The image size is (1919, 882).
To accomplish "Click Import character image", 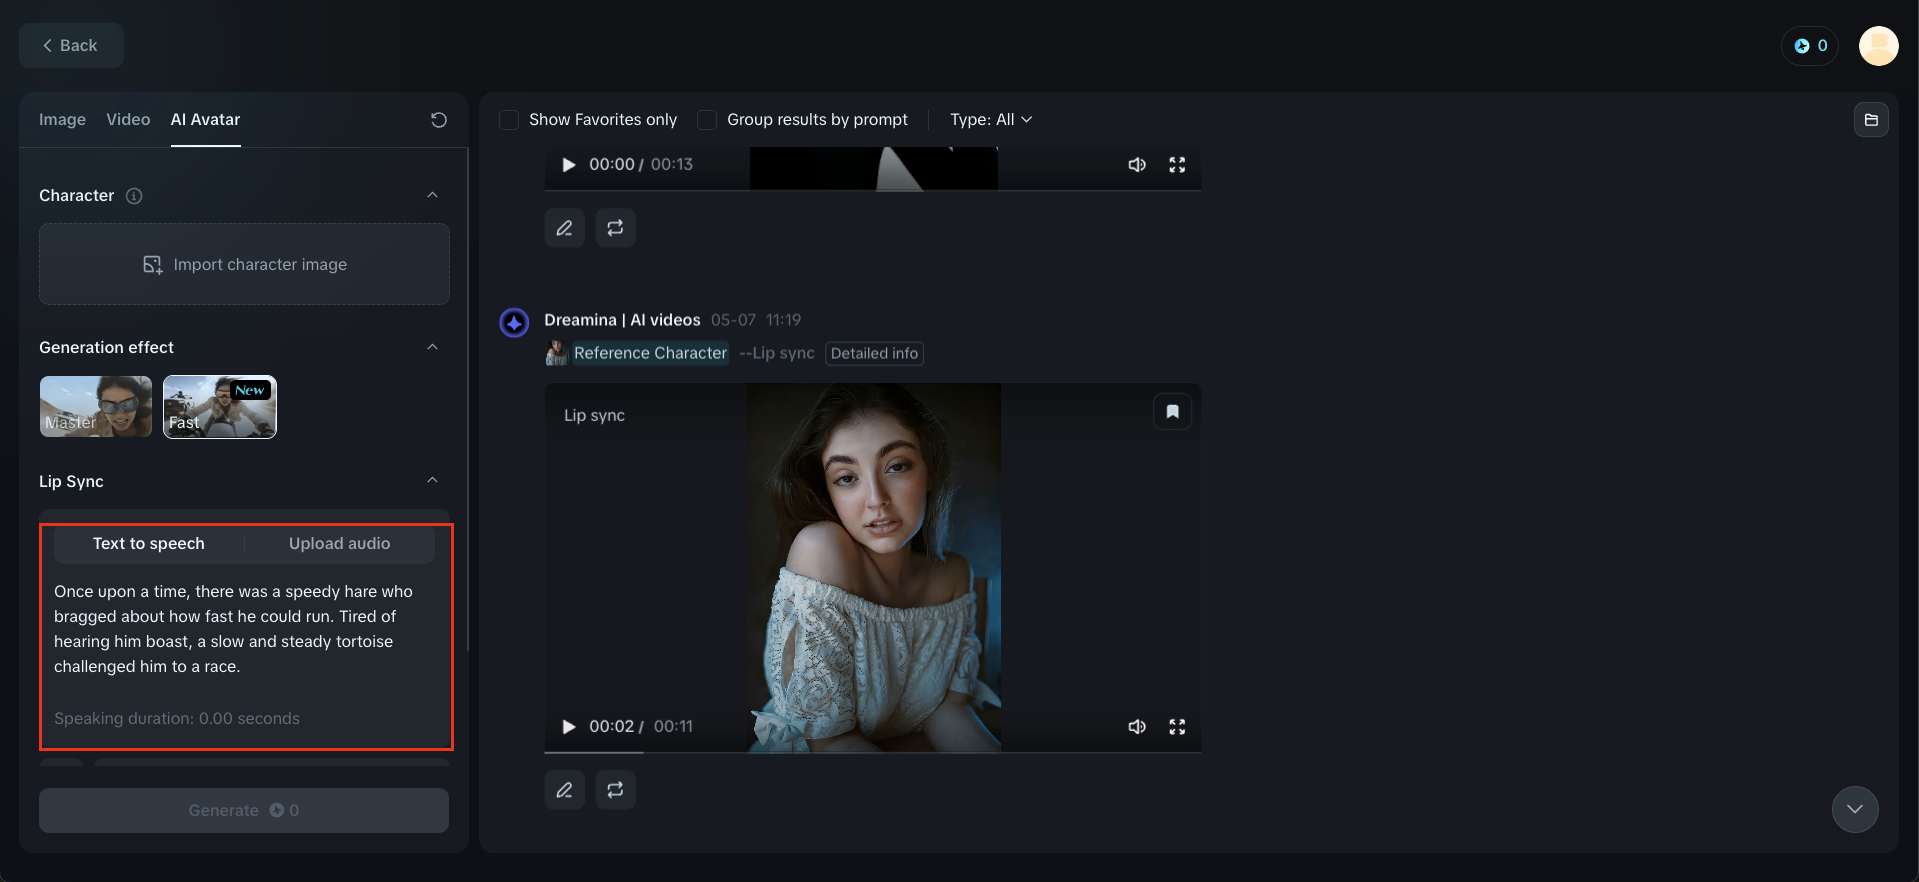I will coord(244,264).
